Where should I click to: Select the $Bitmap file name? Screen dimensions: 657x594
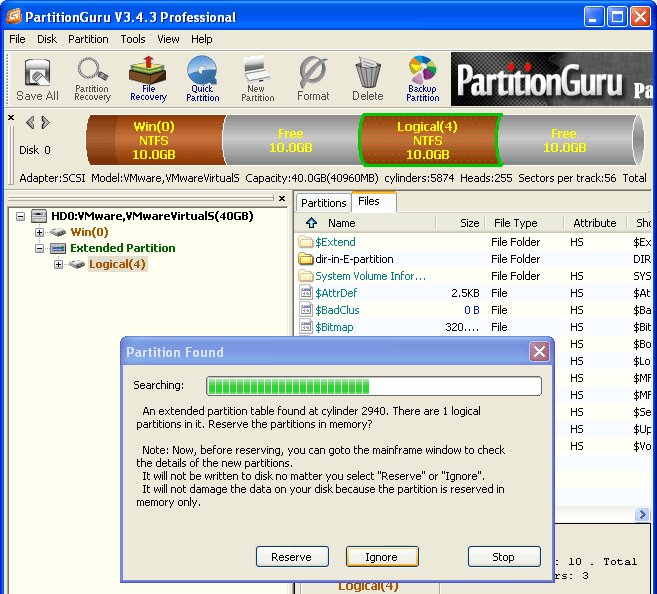334,327
